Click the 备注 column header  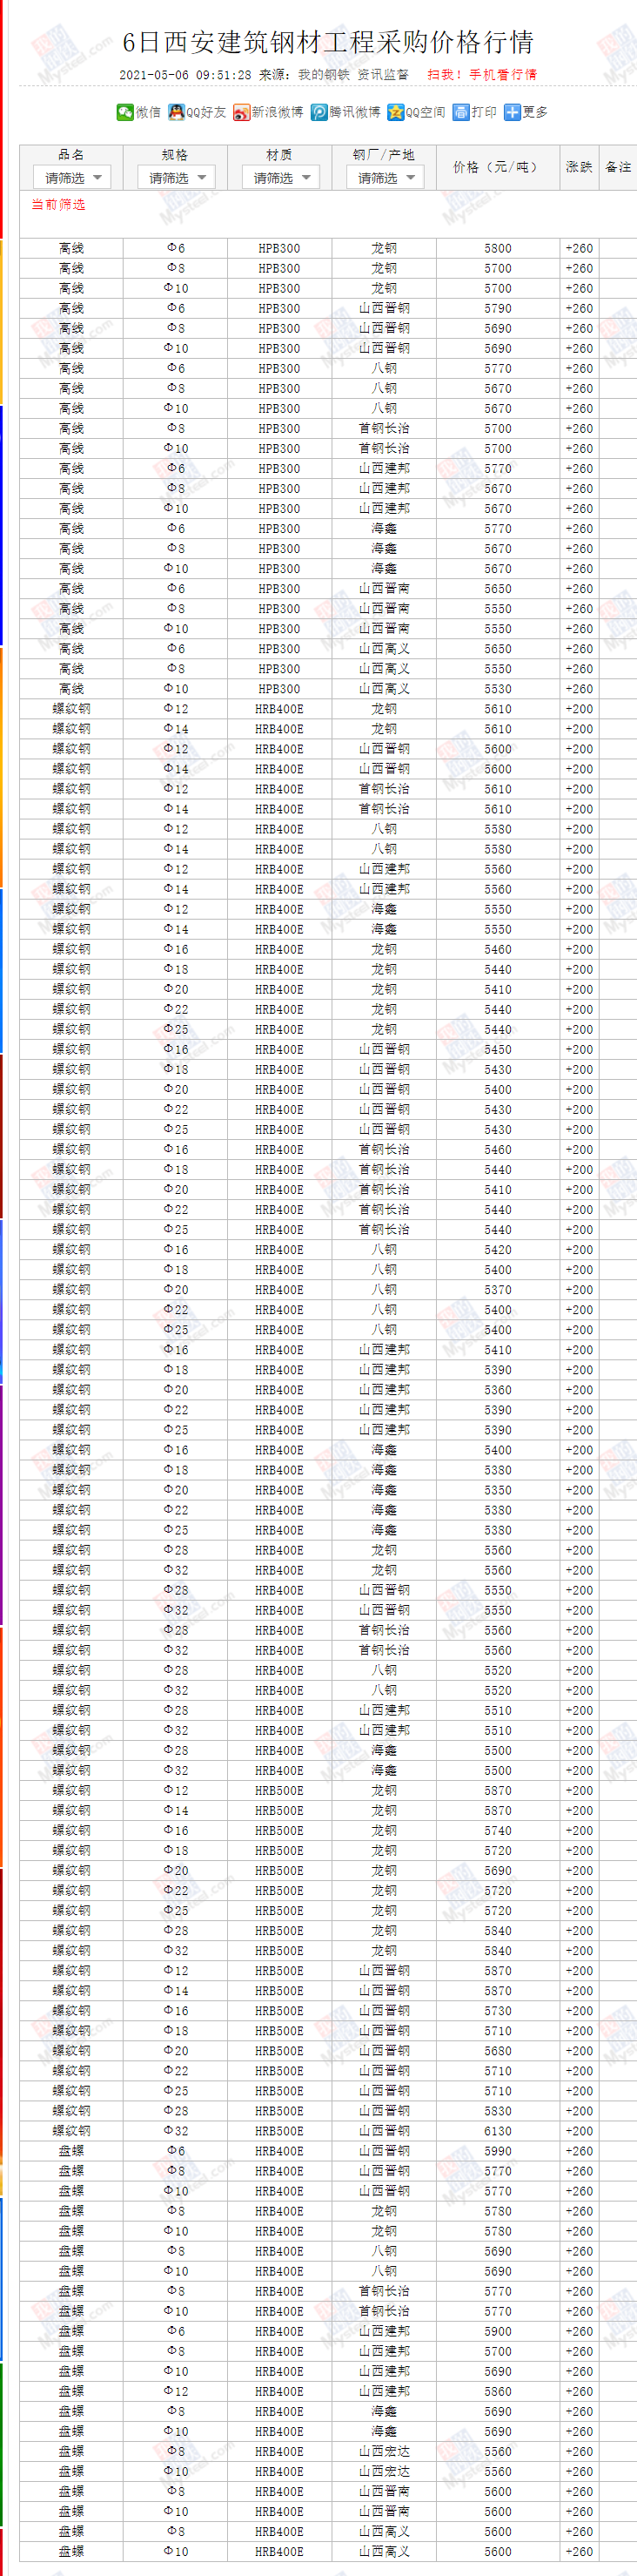[619, 167]
